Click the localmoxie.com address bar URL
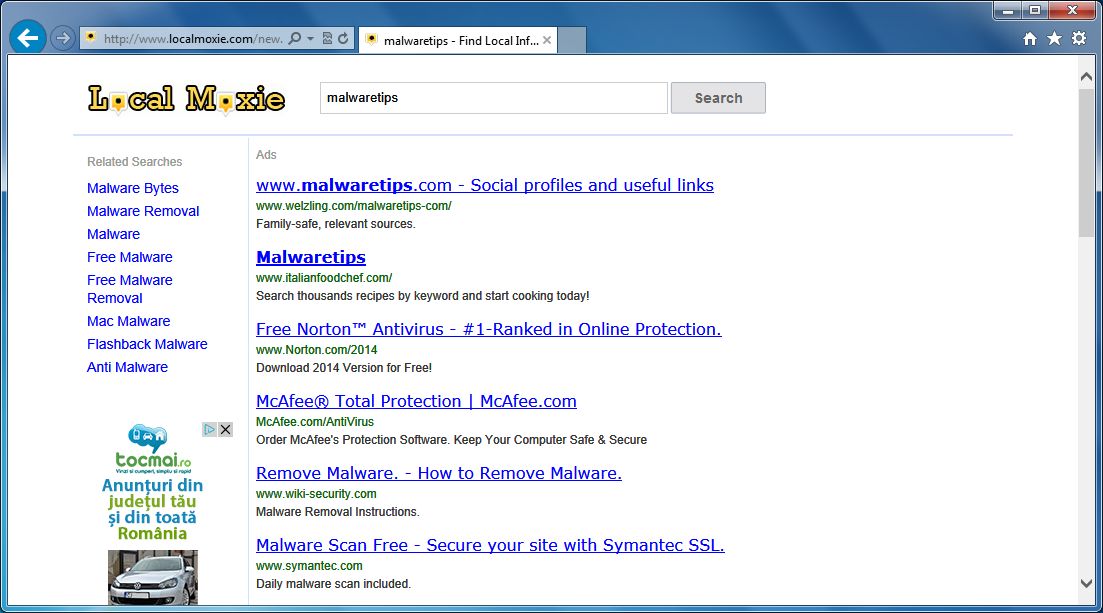This screenshot has height=613, width=1103. point(193,39)
